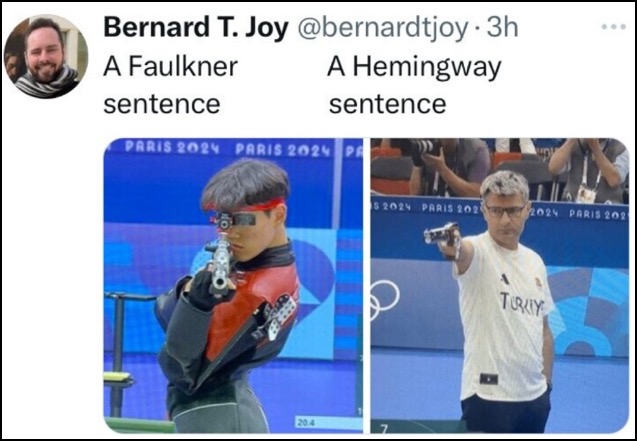Click the 20.4 label in left photo

pyautogui.click(x=303, y=423)
